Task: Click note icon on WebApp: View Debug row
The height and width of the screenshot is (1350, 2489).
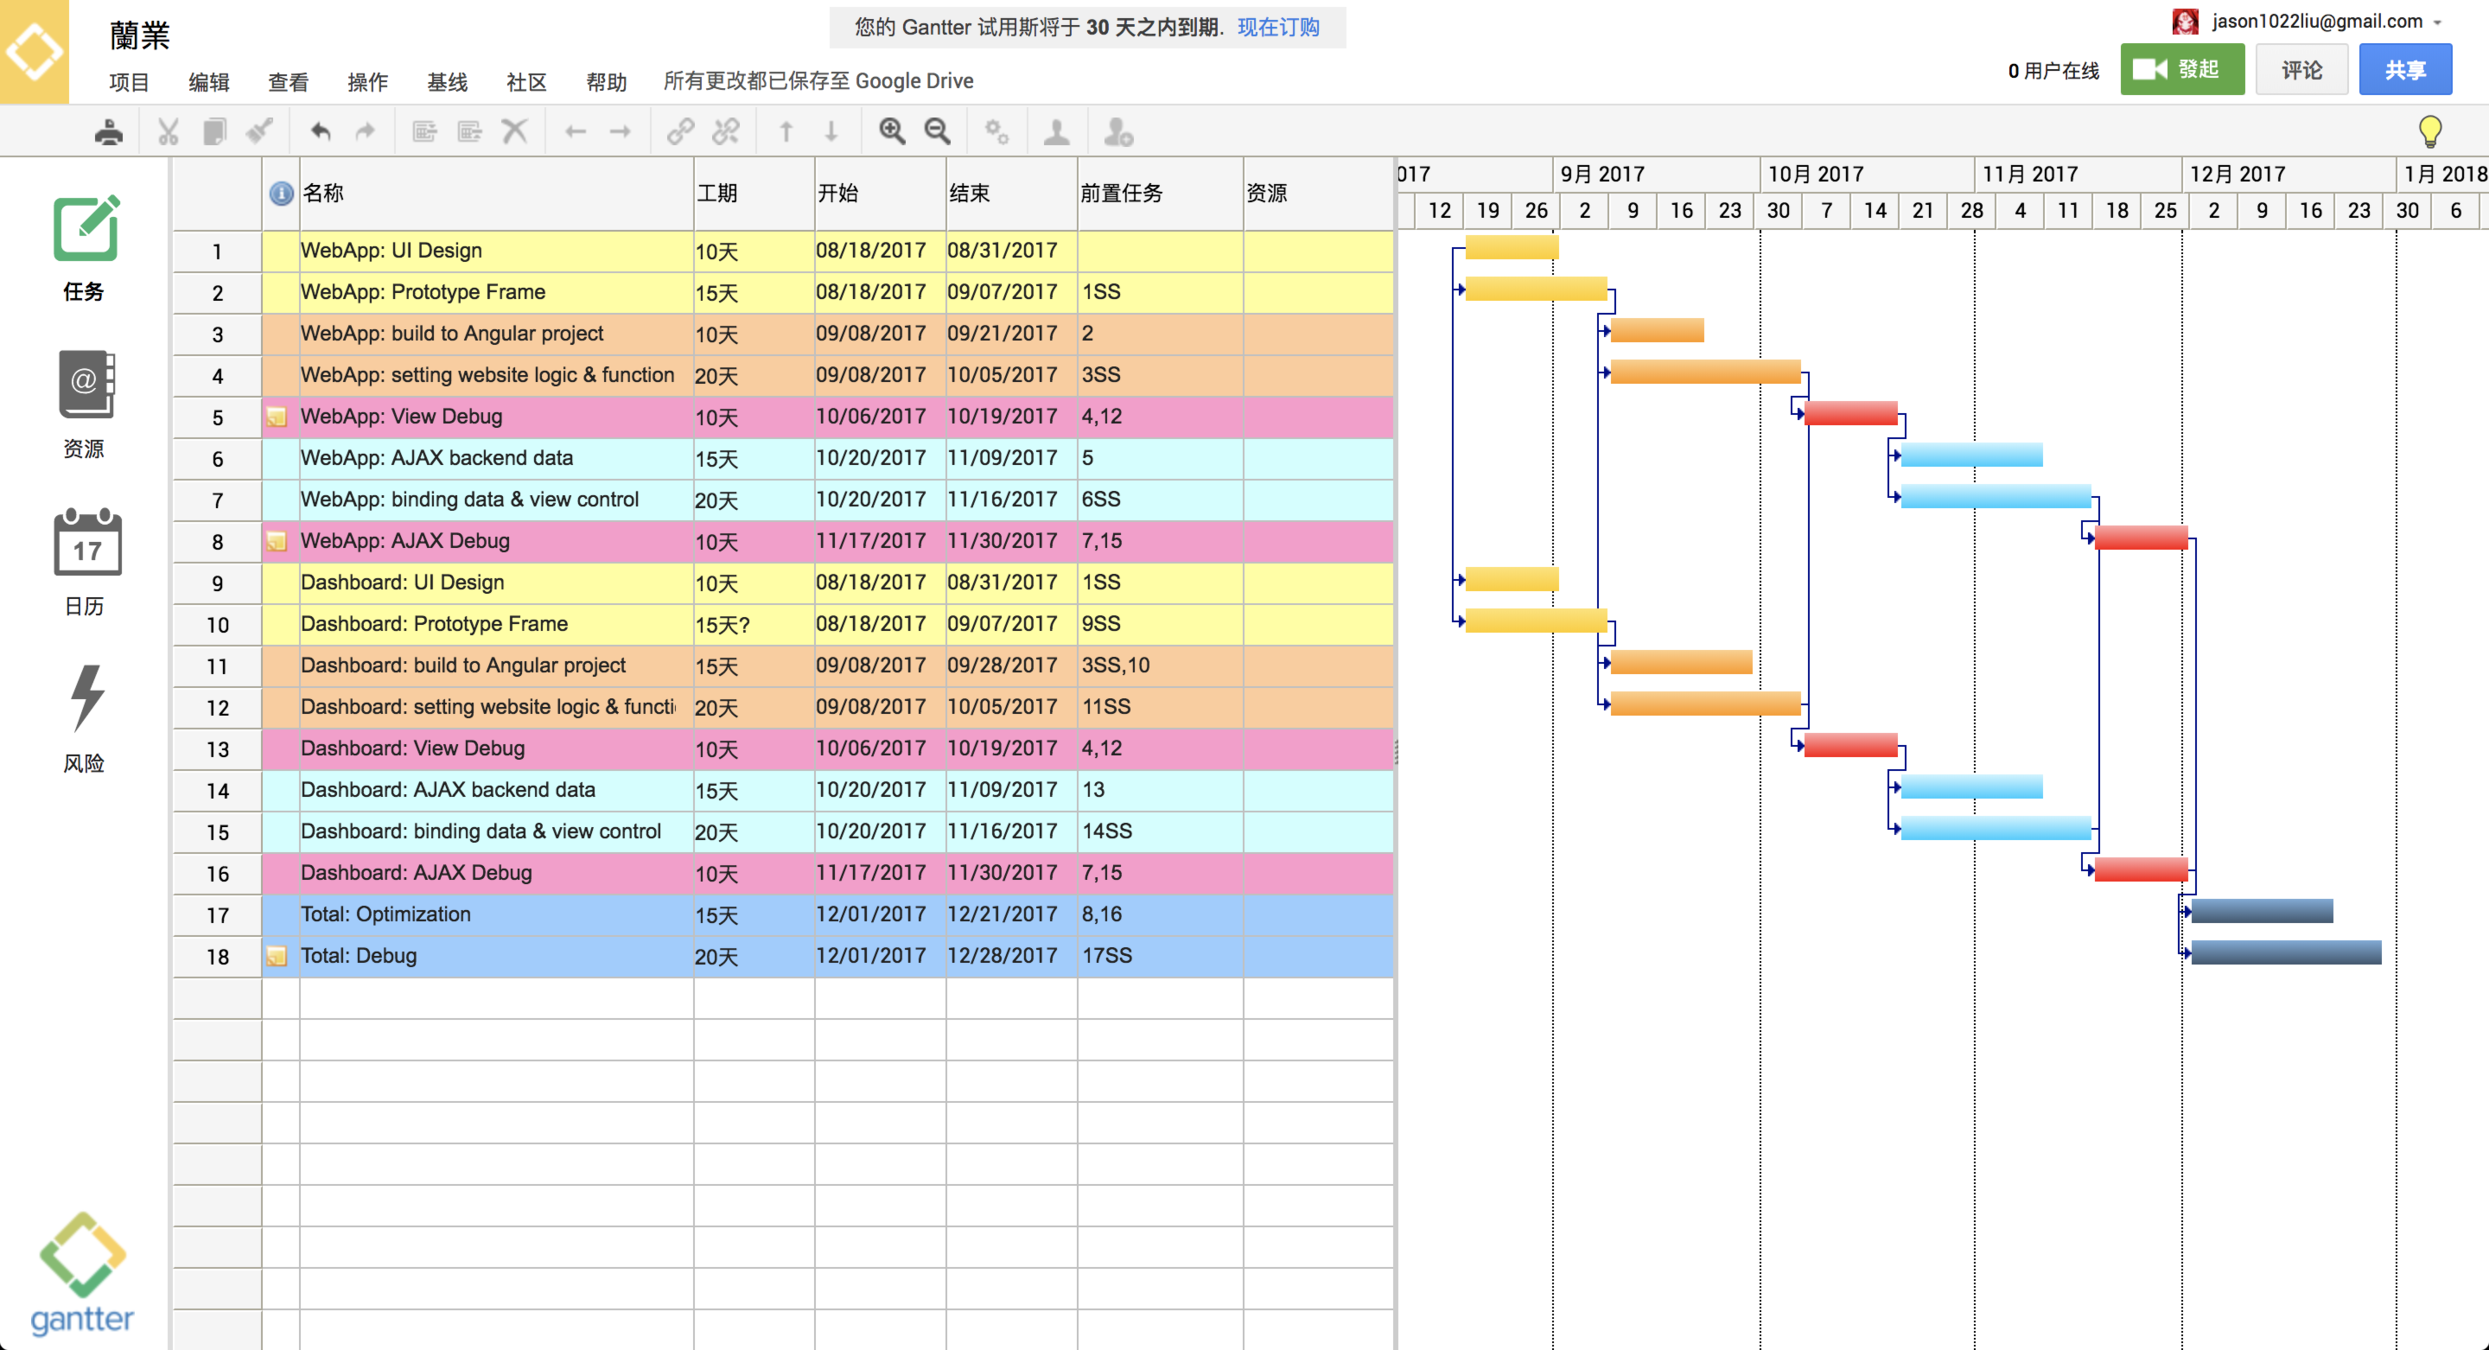Action: [x=277, y=417]
